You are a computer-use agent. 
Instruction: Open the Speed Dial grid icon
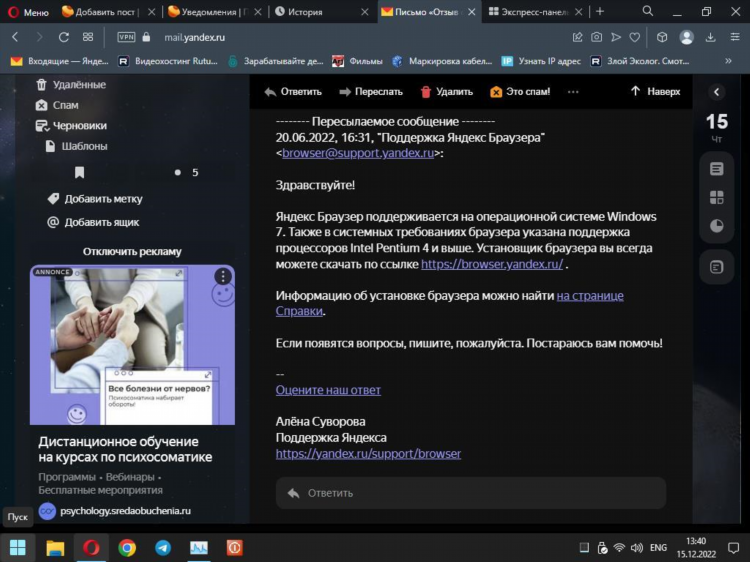coord(88,37)
